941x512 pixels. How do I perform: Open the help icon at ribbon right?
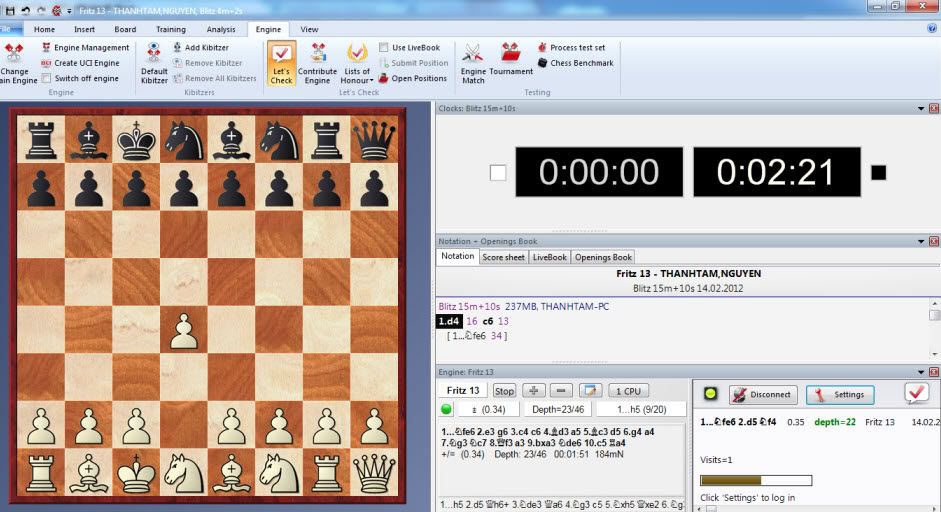(932, 28)
